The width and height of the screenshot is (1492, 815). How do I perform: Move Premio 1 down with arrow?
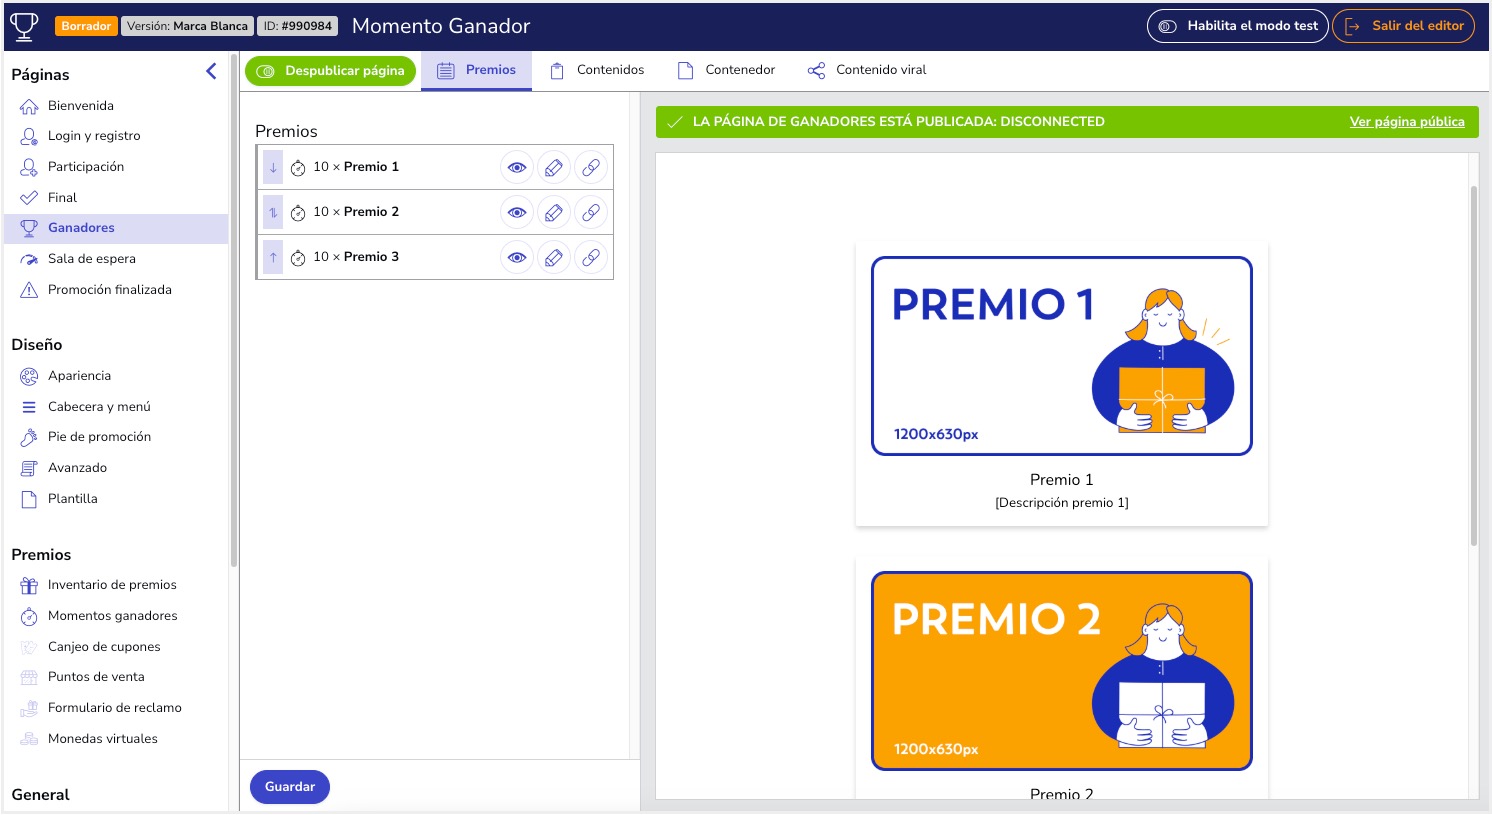273,167
